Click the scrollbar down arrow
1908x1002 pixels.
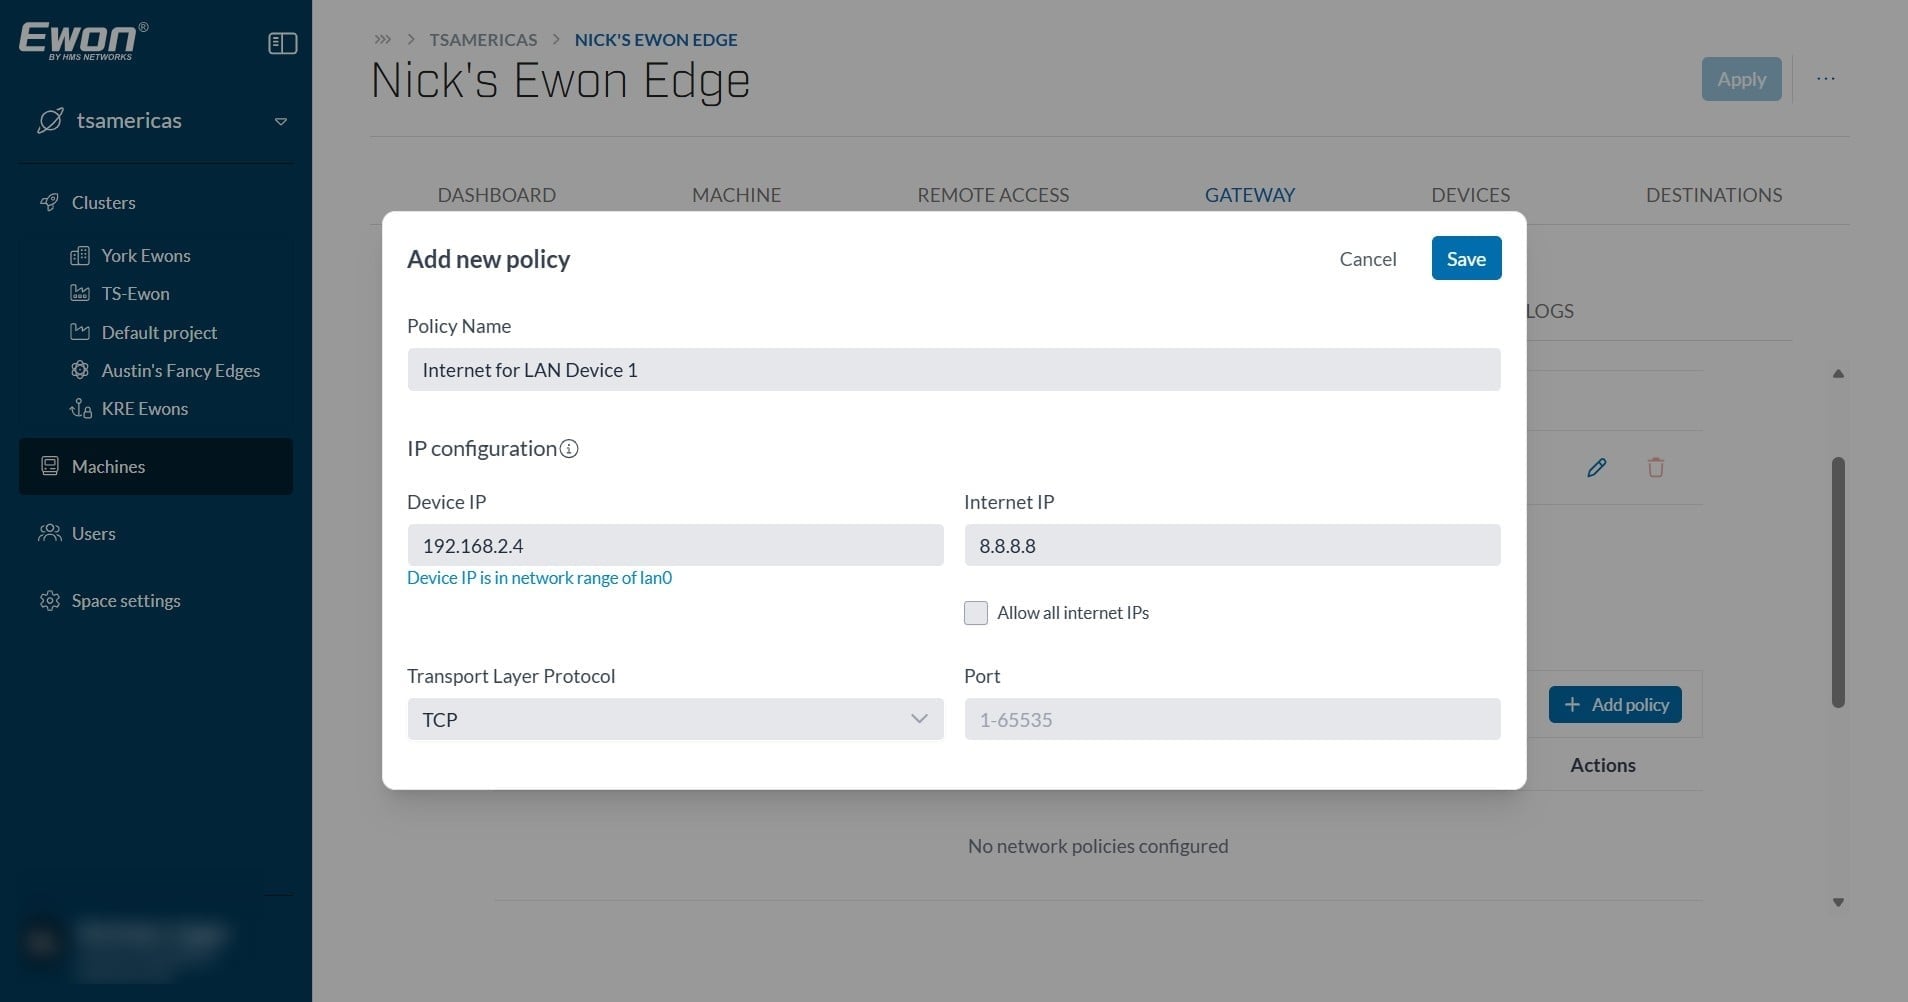pyautogui.click(x=1838, y=902)
